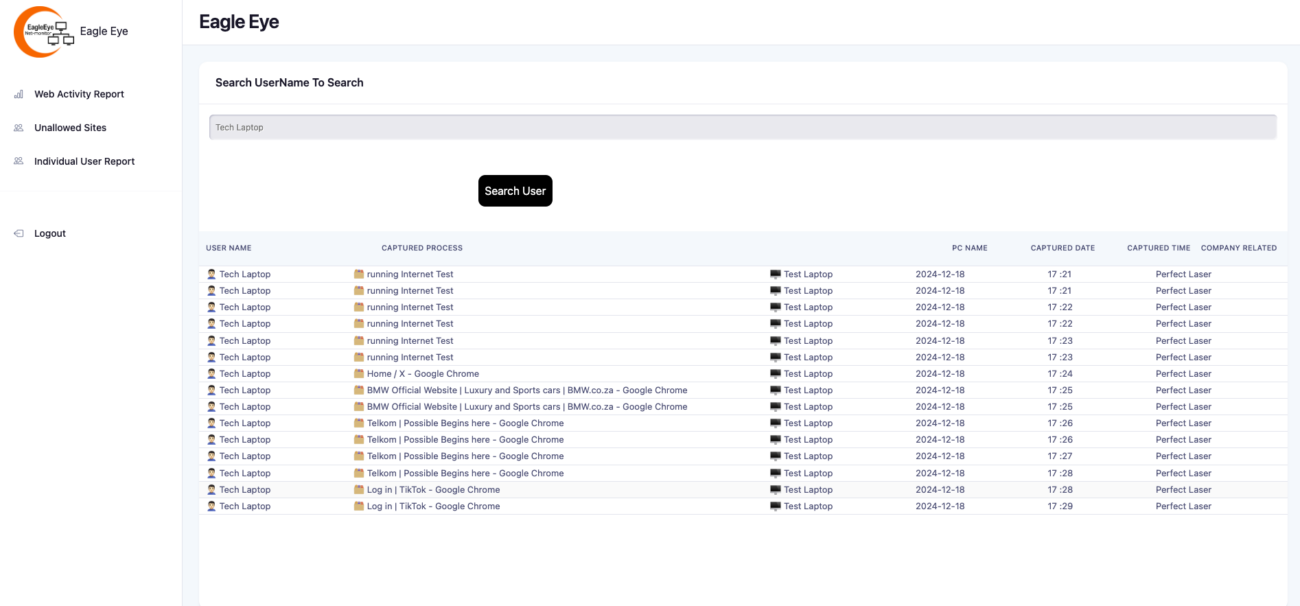Click folder icon in Telkom 17 :28 row

[x=359, y=473]
